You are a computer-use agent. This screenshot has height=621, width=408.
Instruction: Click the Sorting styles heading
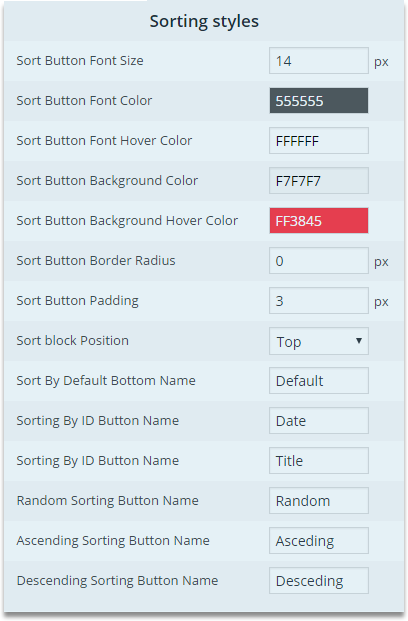[204, 21]
